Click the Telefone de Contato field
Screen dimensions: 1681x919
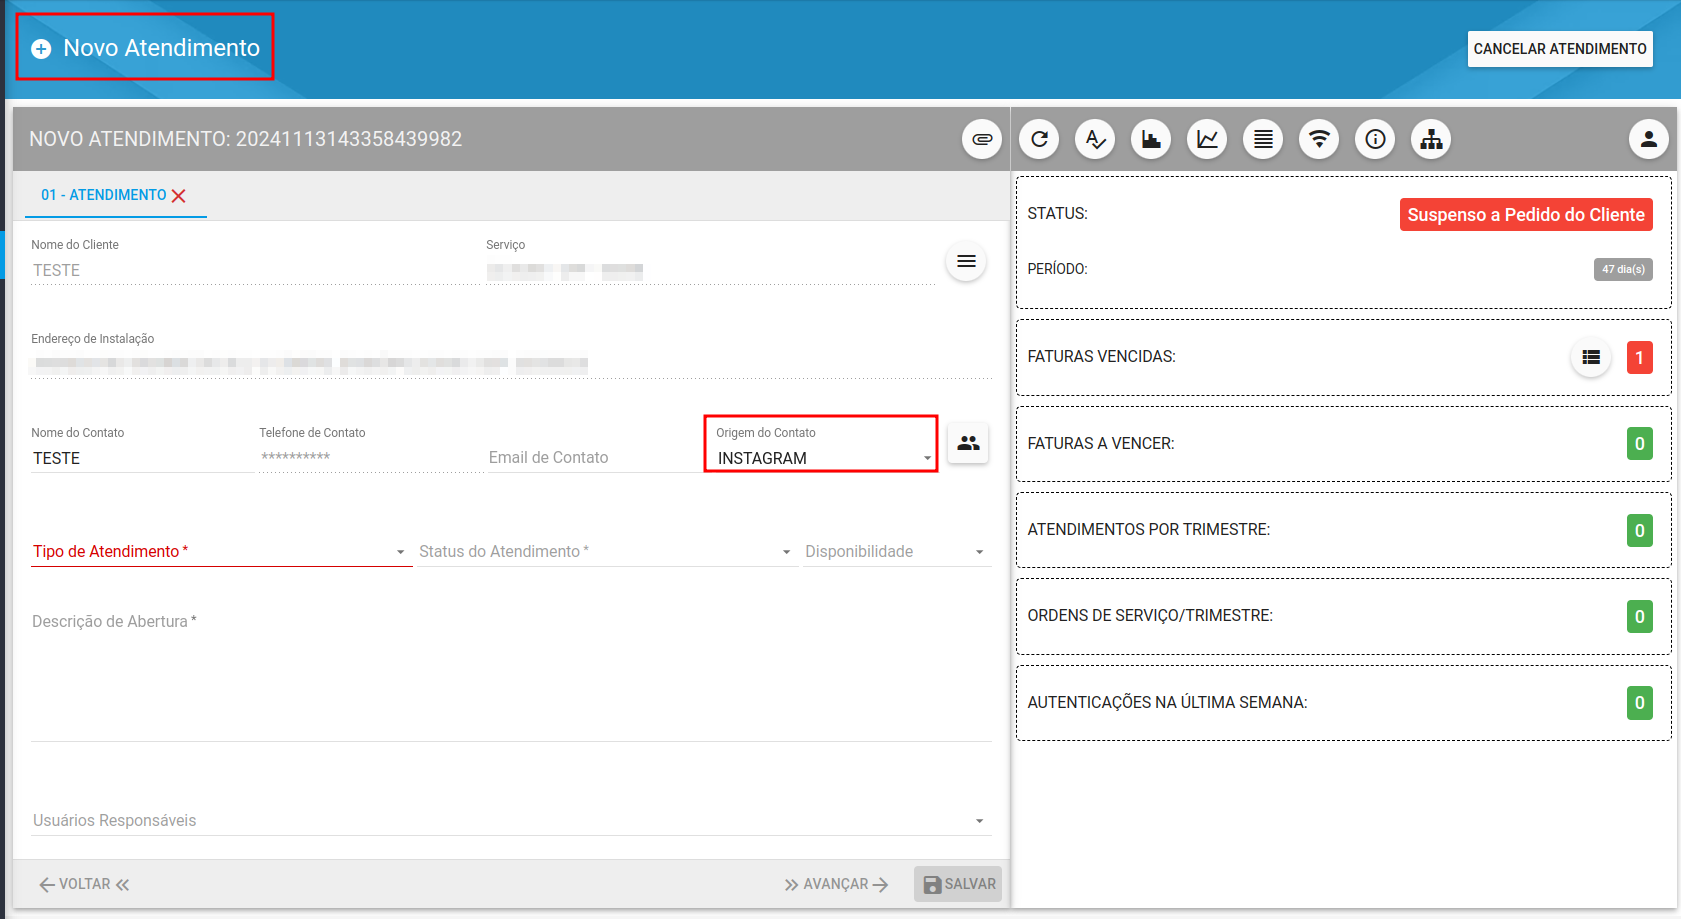click(x=369, y=458)
